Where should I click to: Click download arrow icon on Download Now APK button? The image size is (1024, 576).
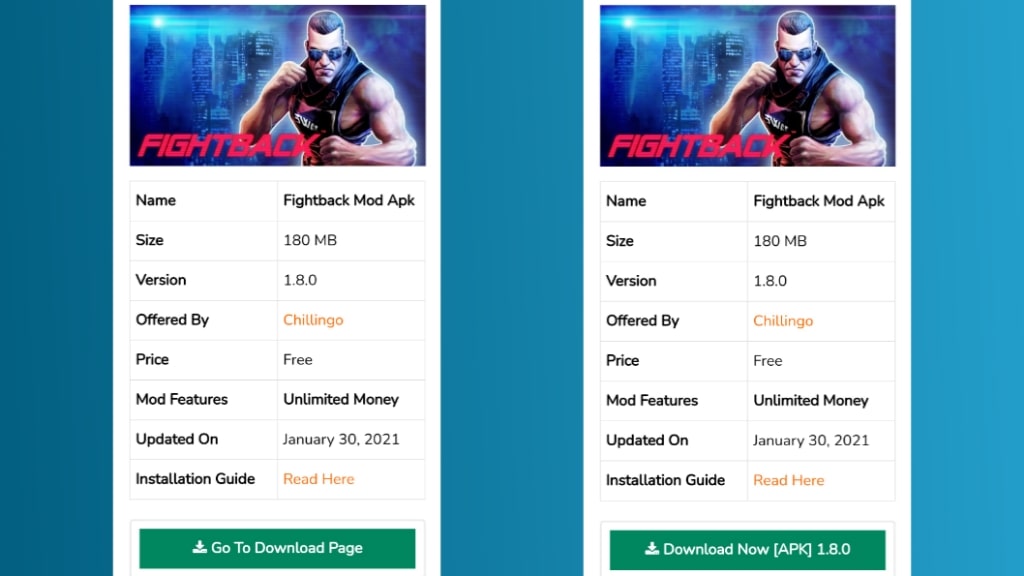[652, 549]
